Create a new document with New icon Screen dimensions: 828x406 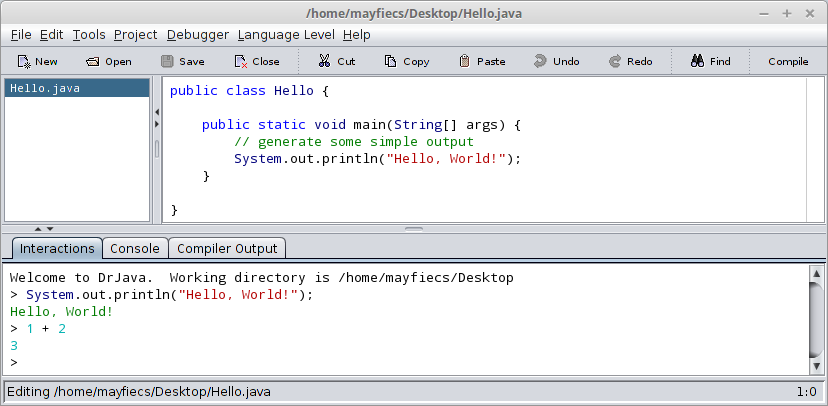coord(37,62)
